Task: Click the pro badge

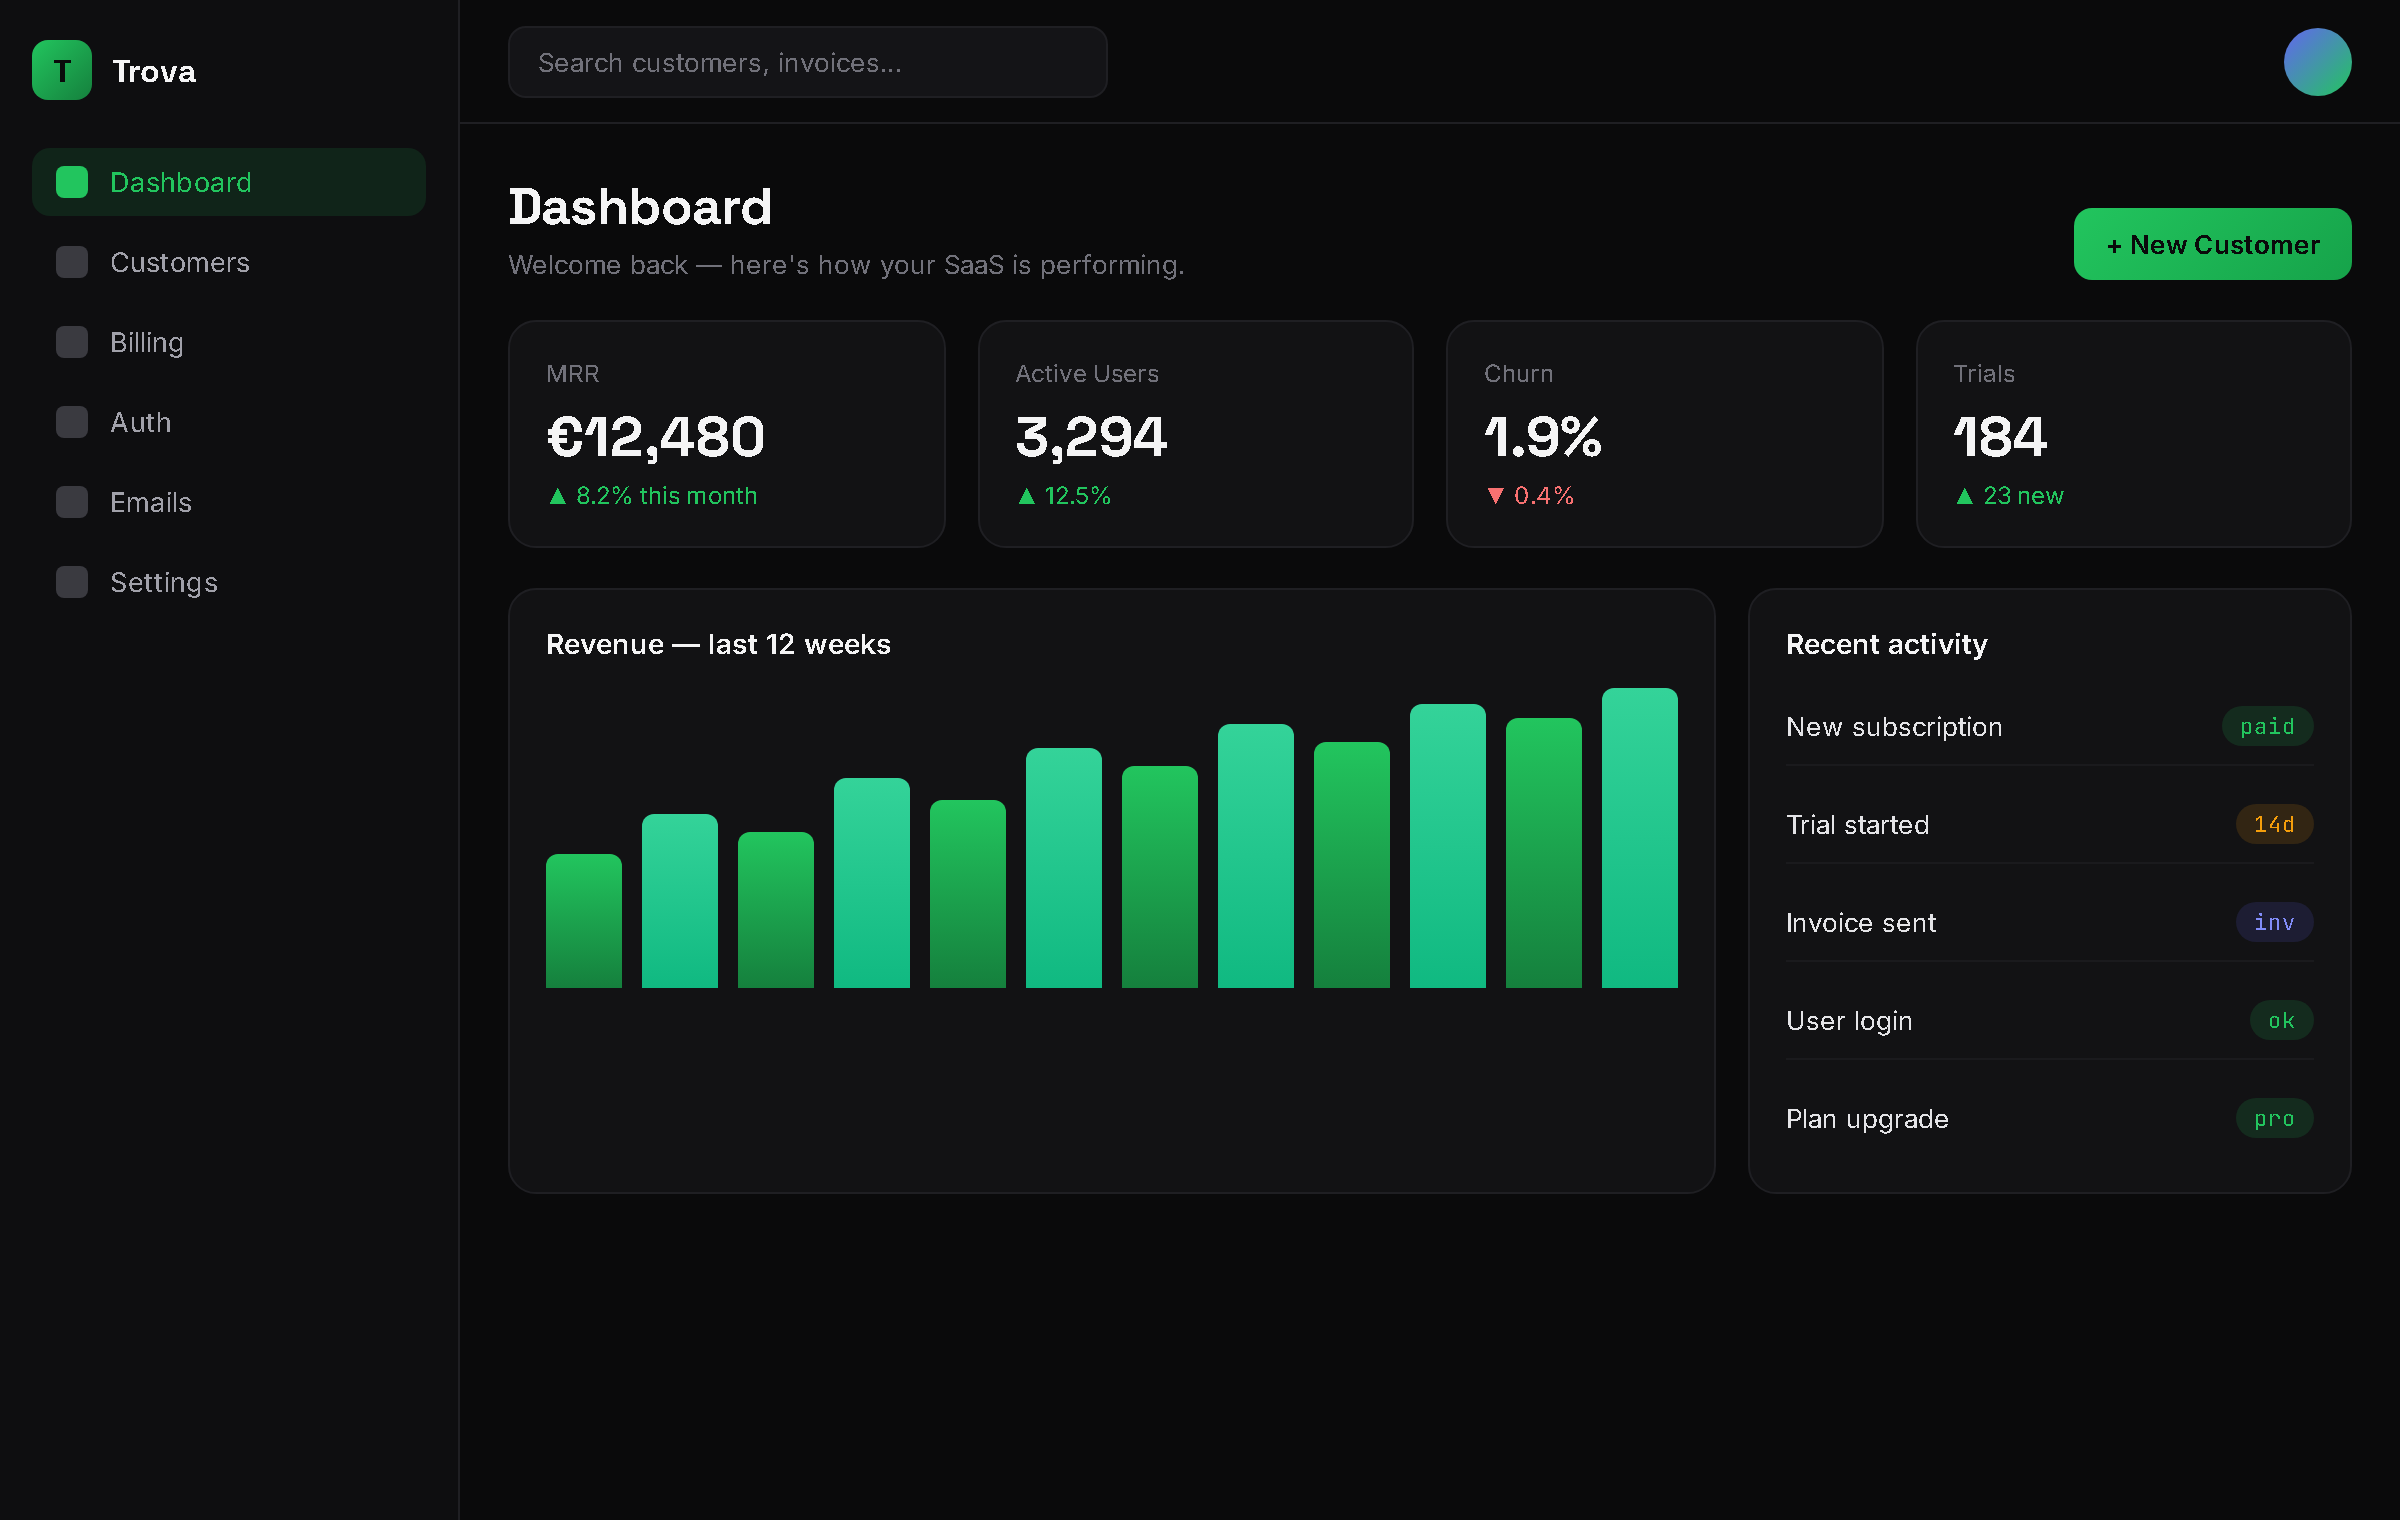Action: 2274,1119
